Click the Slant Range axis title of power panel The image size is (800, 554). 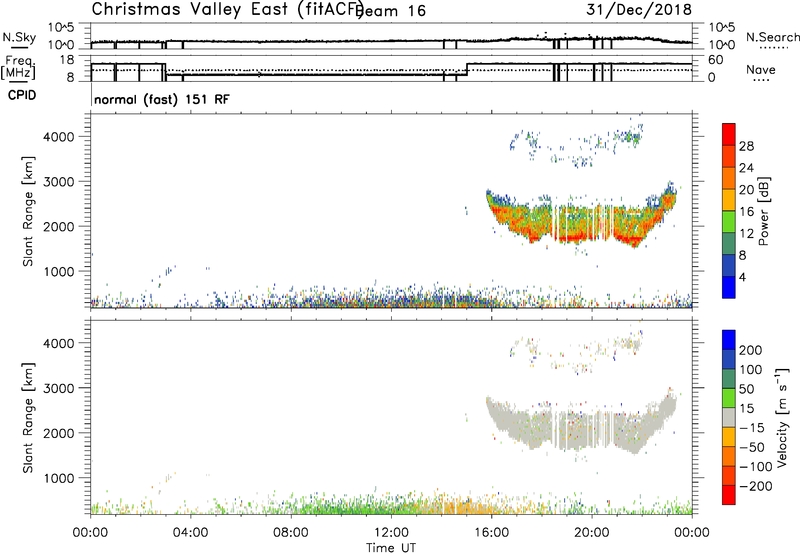click(28, 211)
